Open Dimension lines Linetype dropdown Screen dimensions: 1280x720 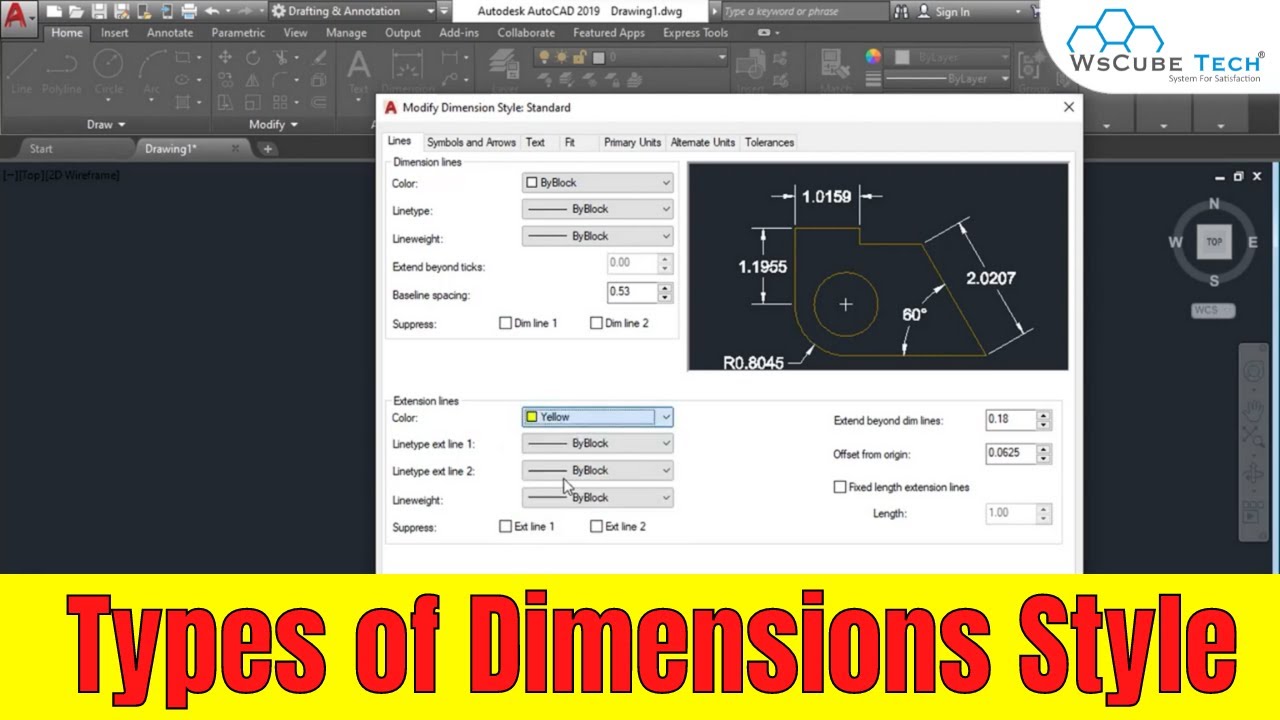click(597, 209)
